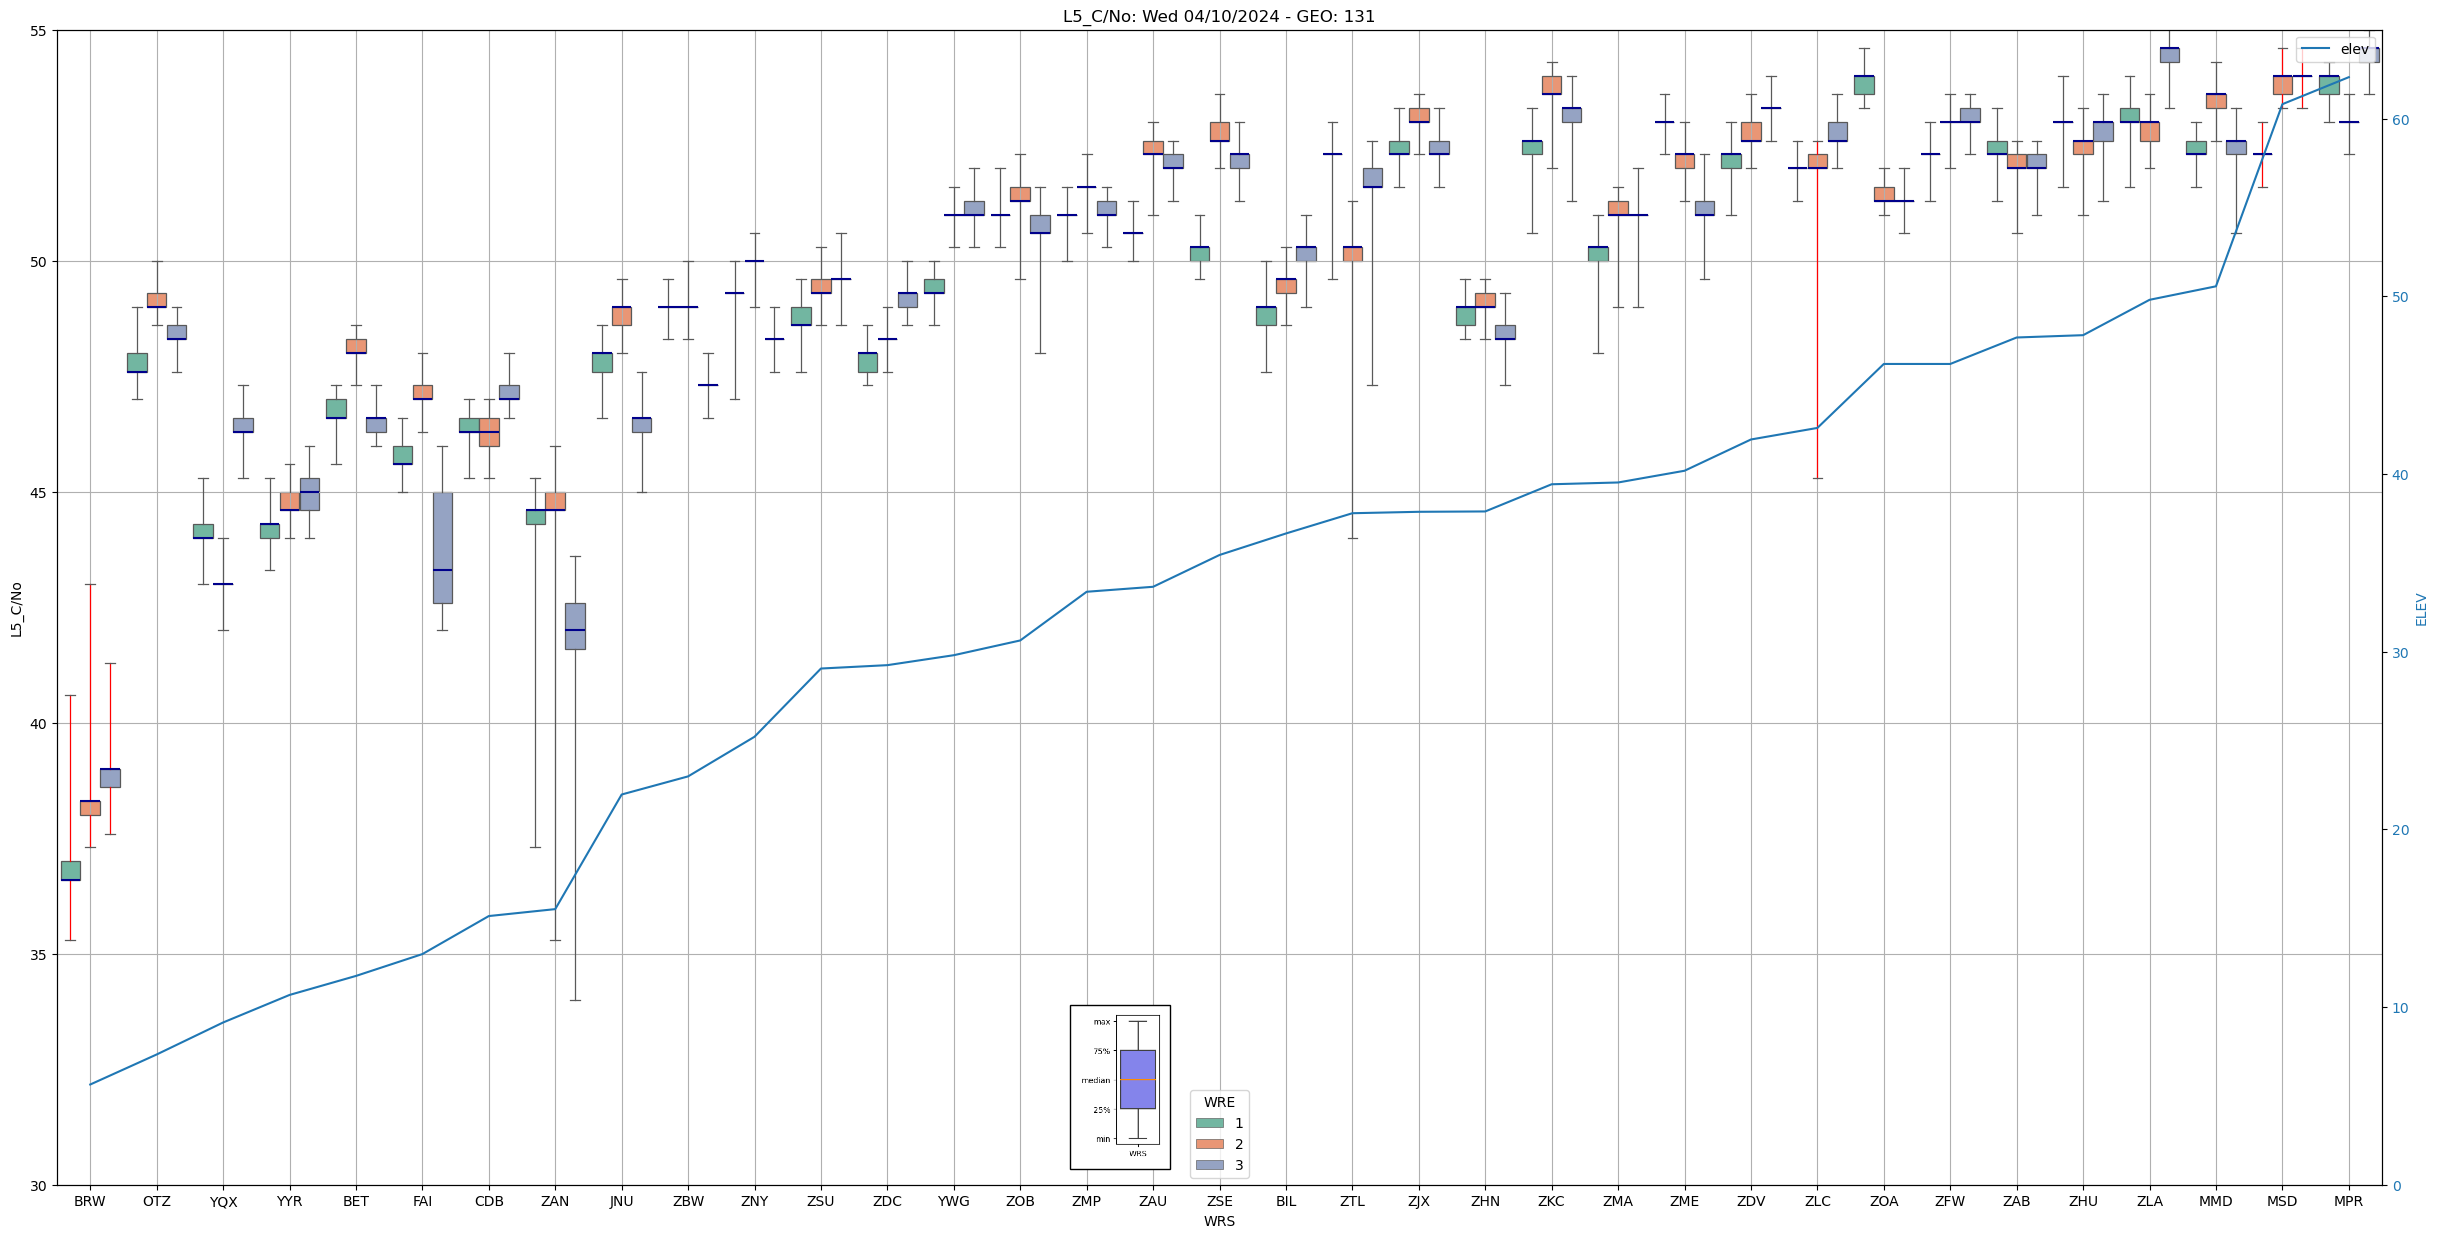This screenshot has width=2439, height=1238.
Task: Click the CDB station label
Action: tap(489, 1202)
